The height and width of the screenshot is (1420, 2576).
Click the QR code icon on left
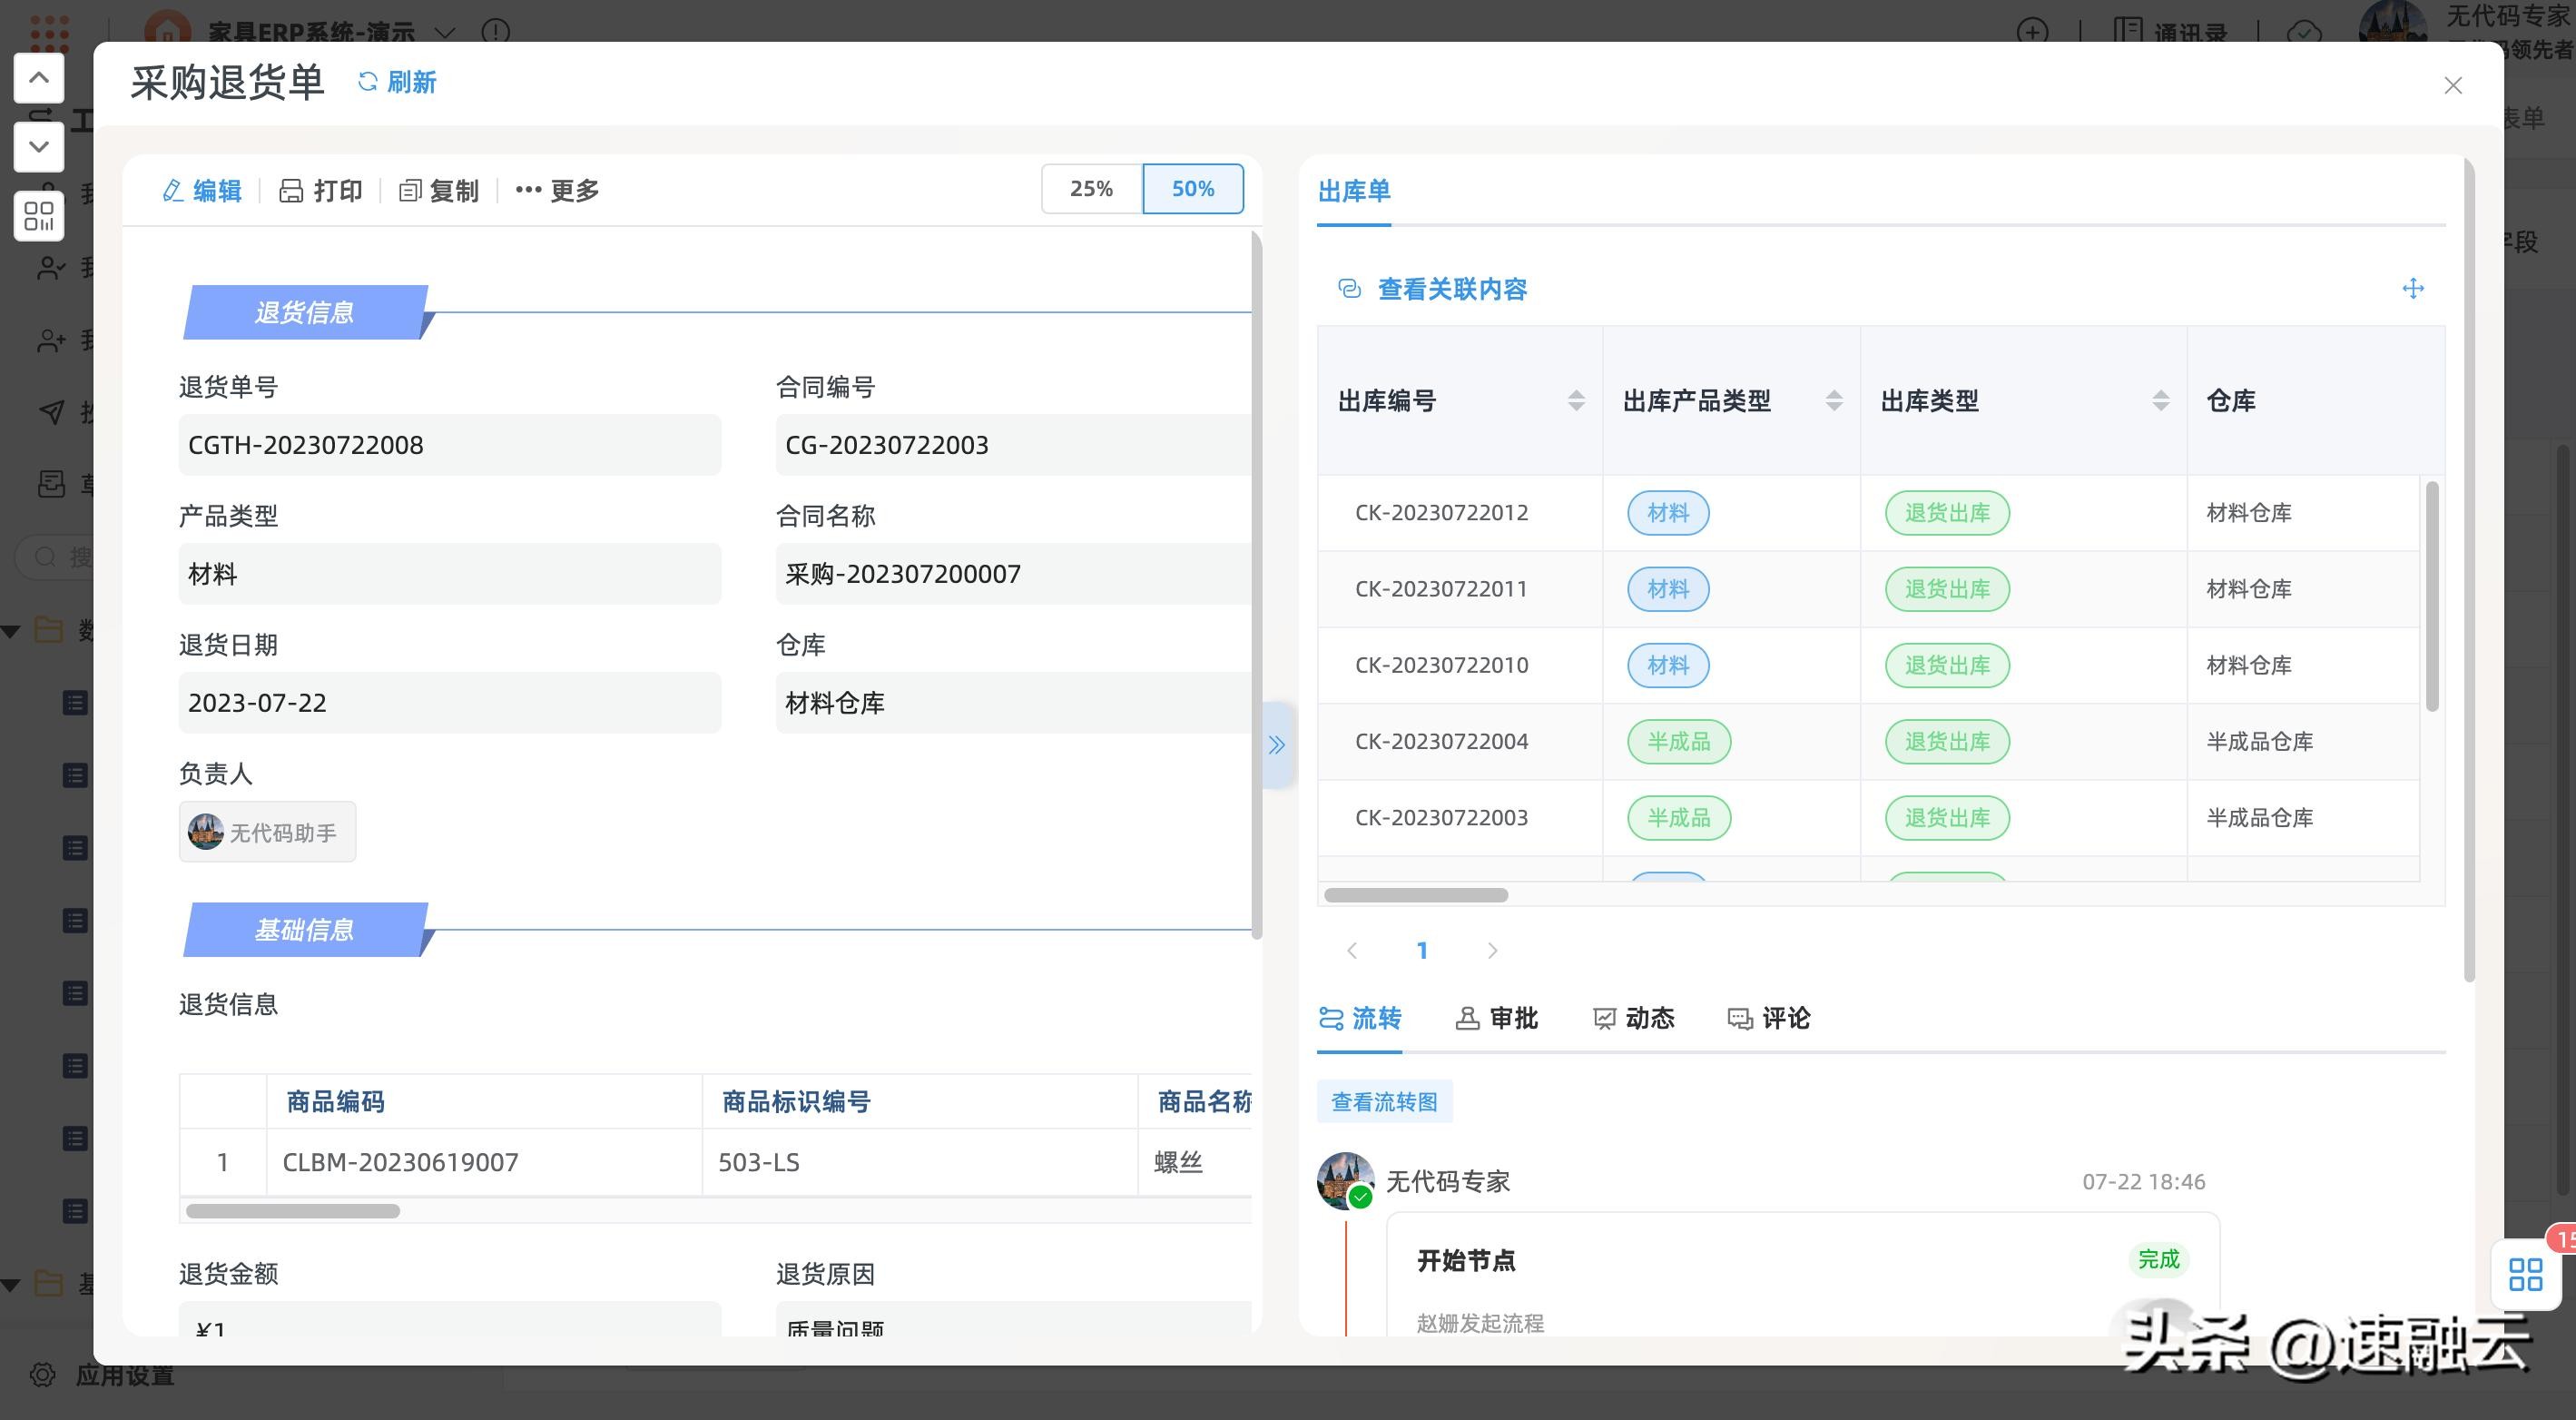point(39,215)
